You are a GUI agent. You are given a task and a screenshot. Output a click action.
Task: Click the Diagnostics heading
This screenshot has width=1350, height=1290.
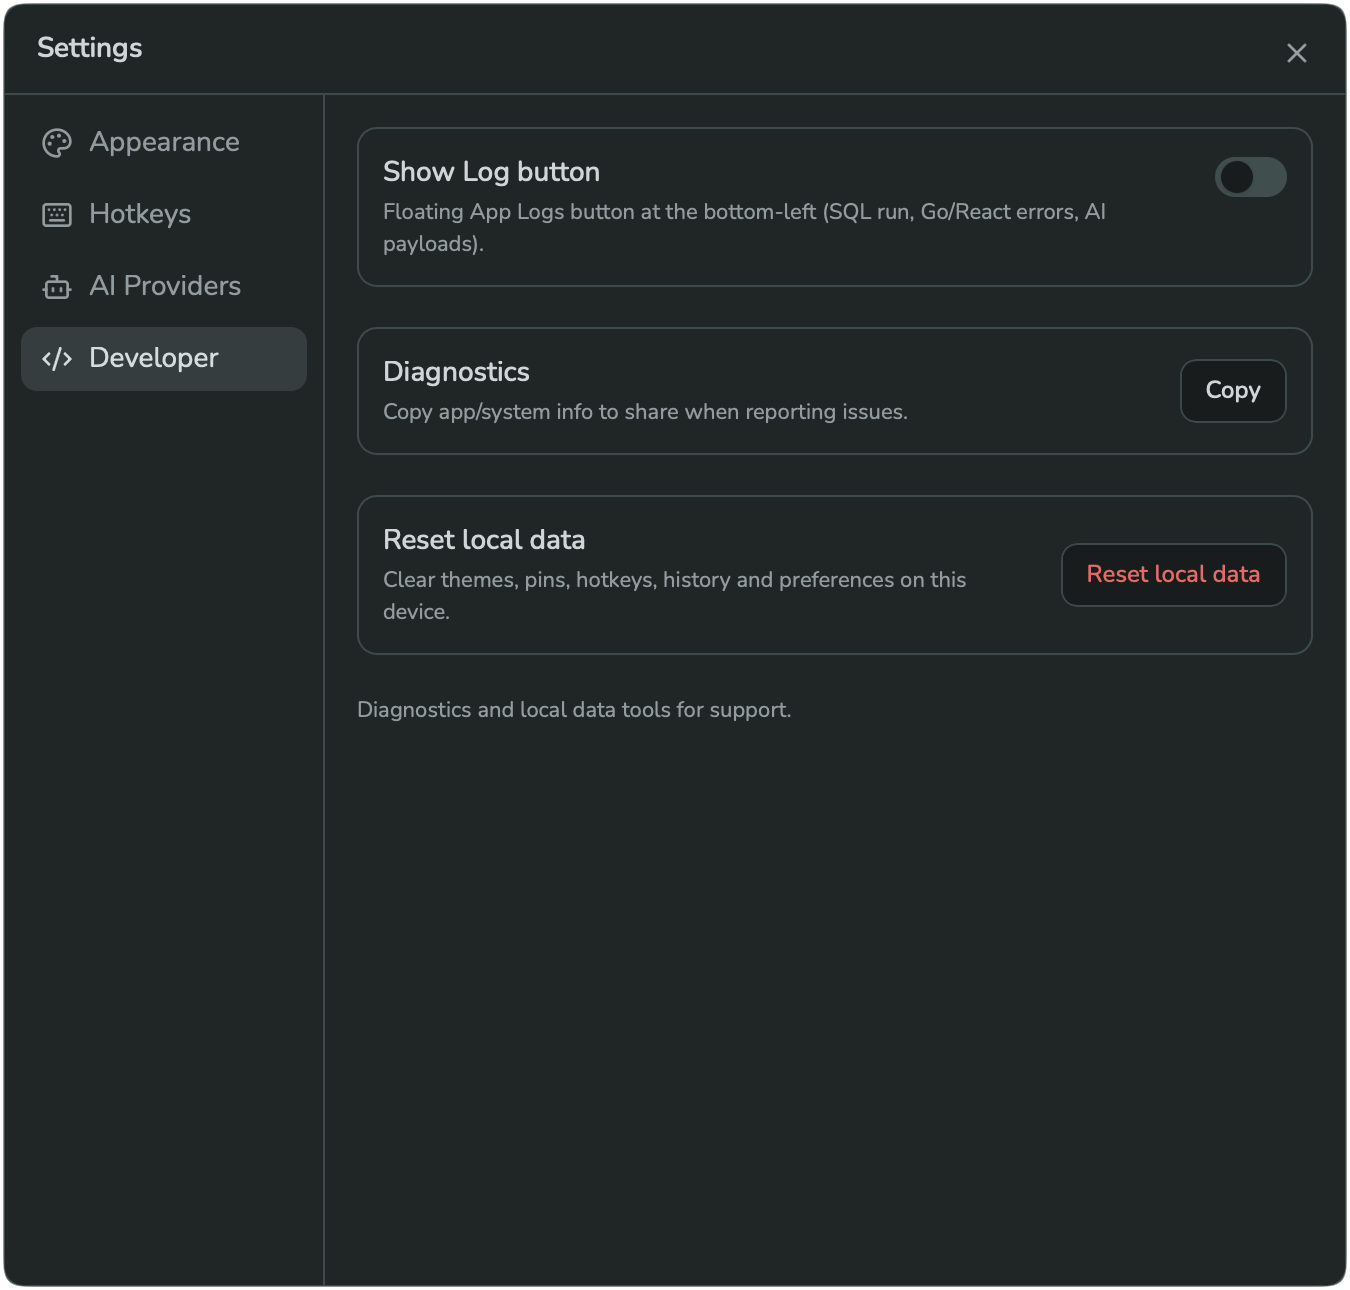[456, 372]
